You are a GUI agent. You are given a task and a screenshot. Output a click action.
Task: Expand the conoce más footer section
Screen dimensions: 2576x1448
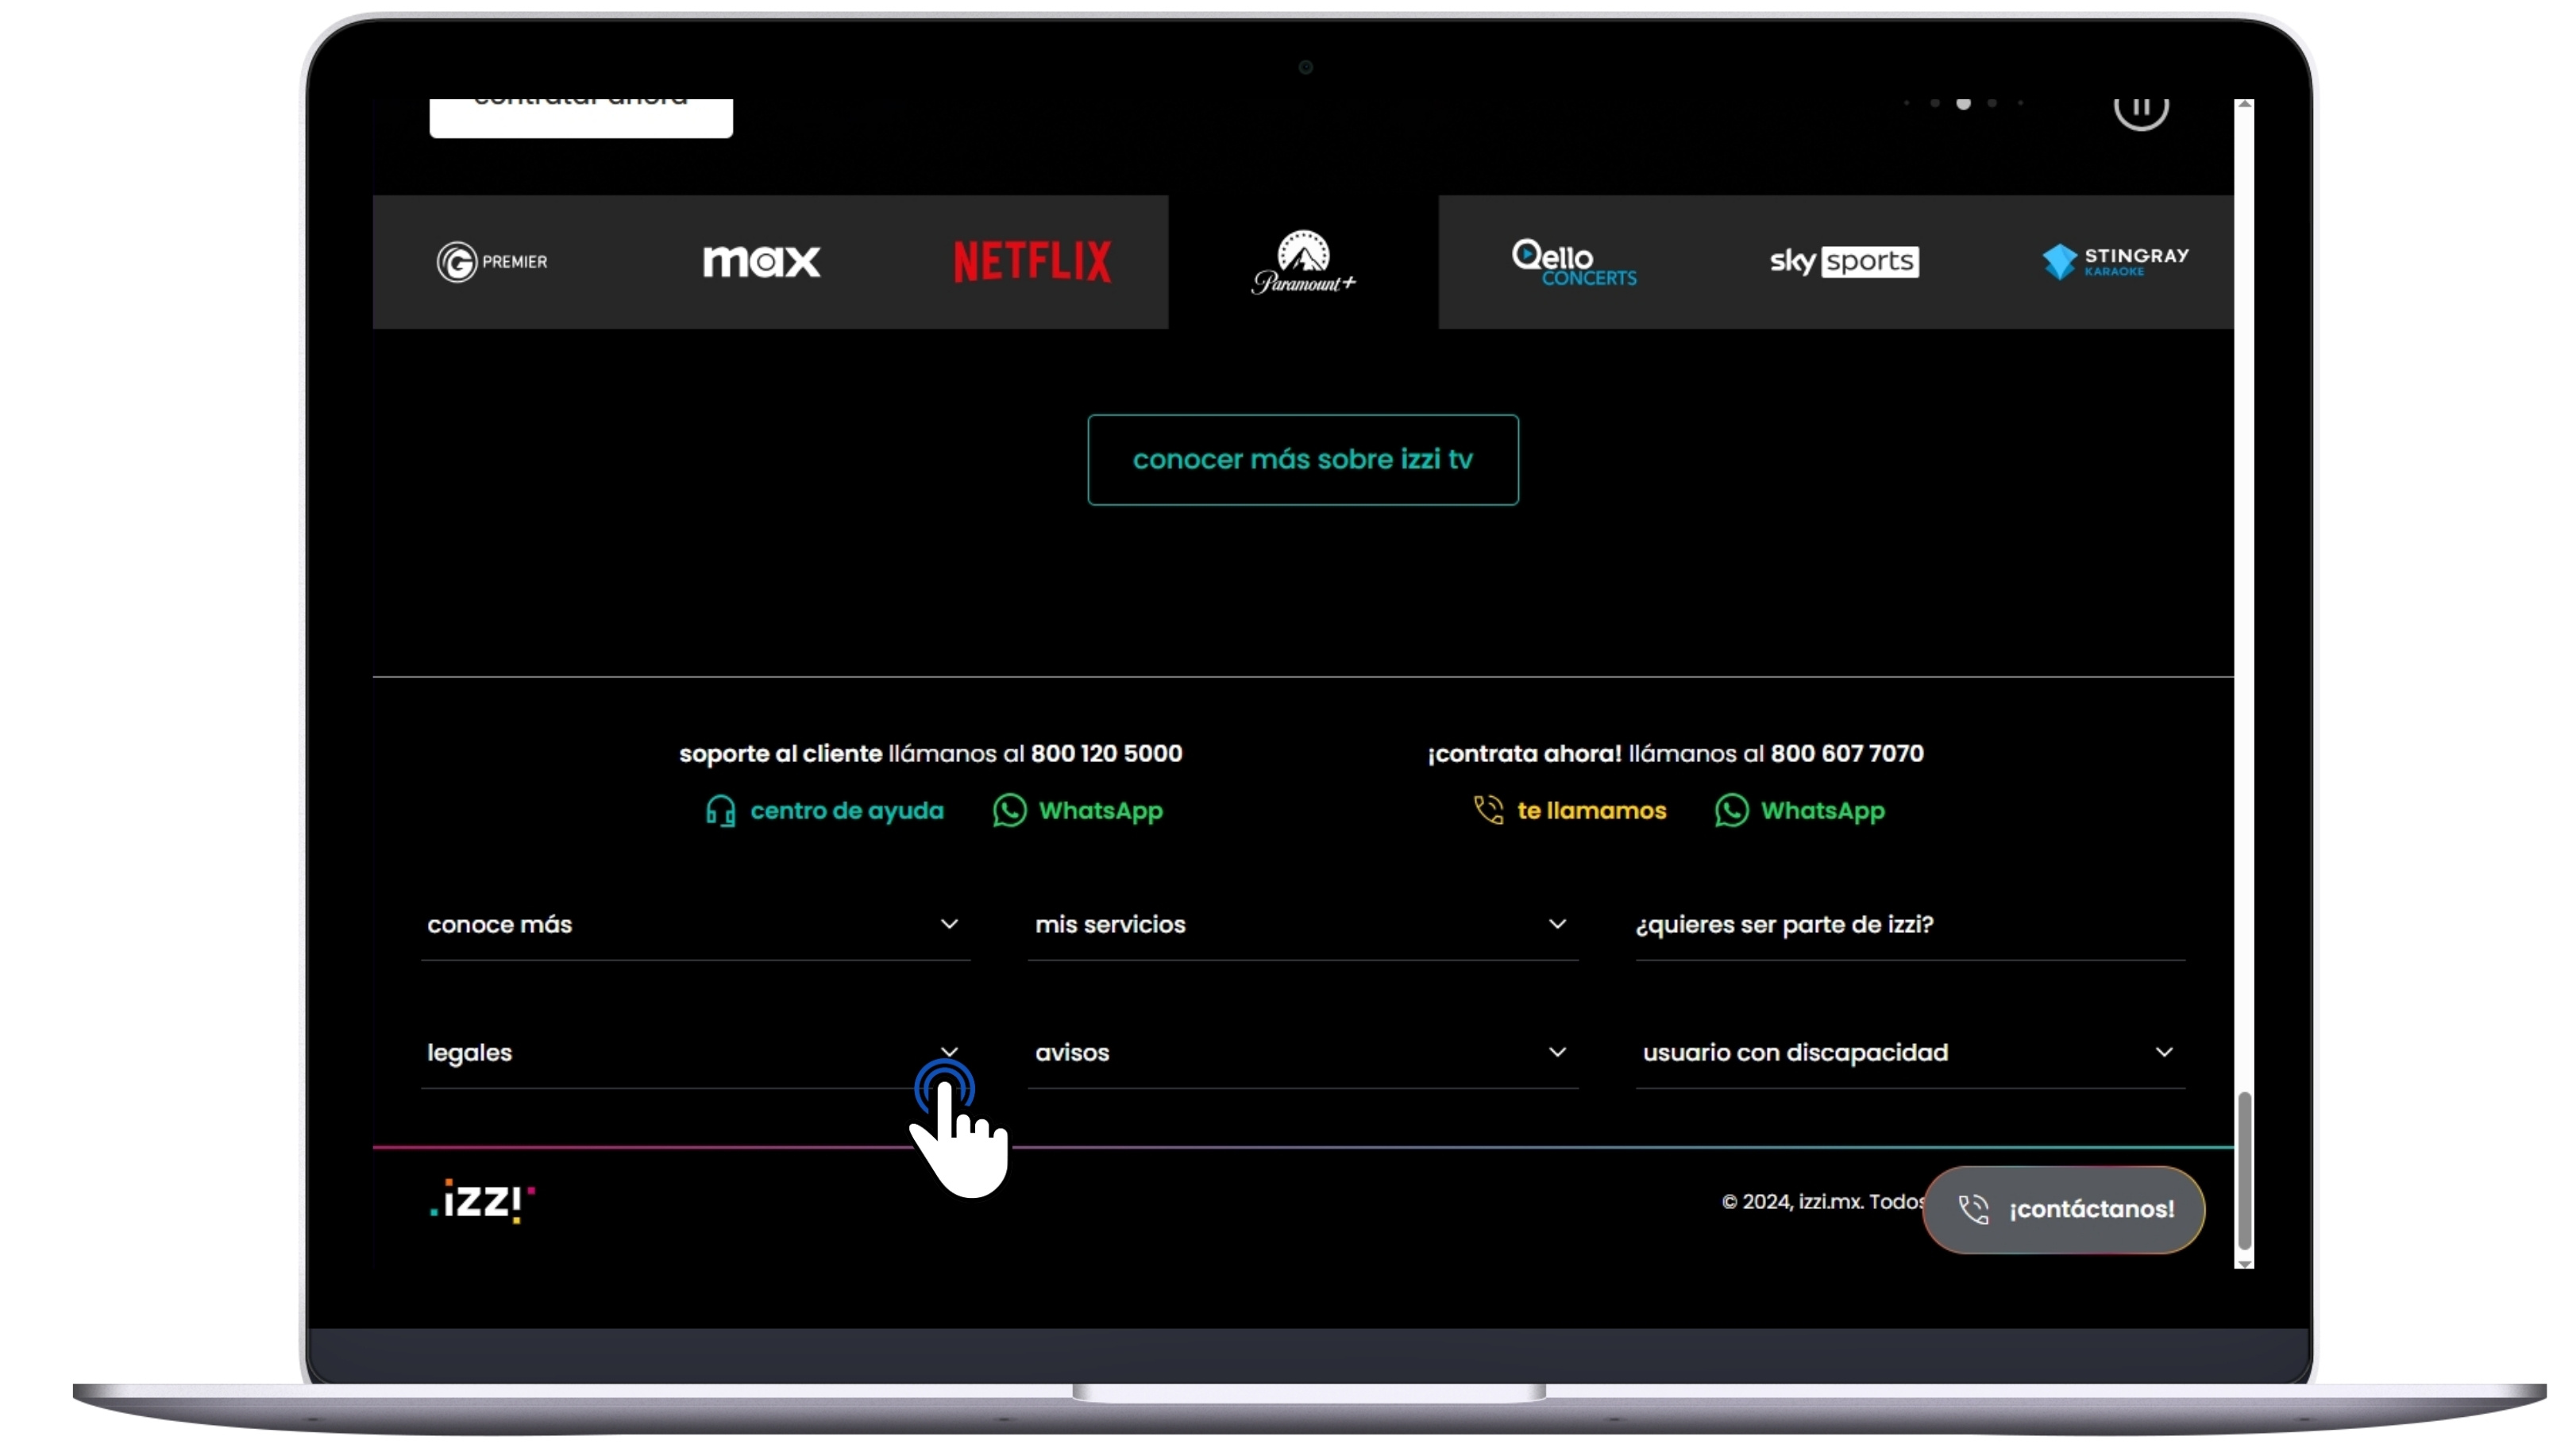click(695, 925)
